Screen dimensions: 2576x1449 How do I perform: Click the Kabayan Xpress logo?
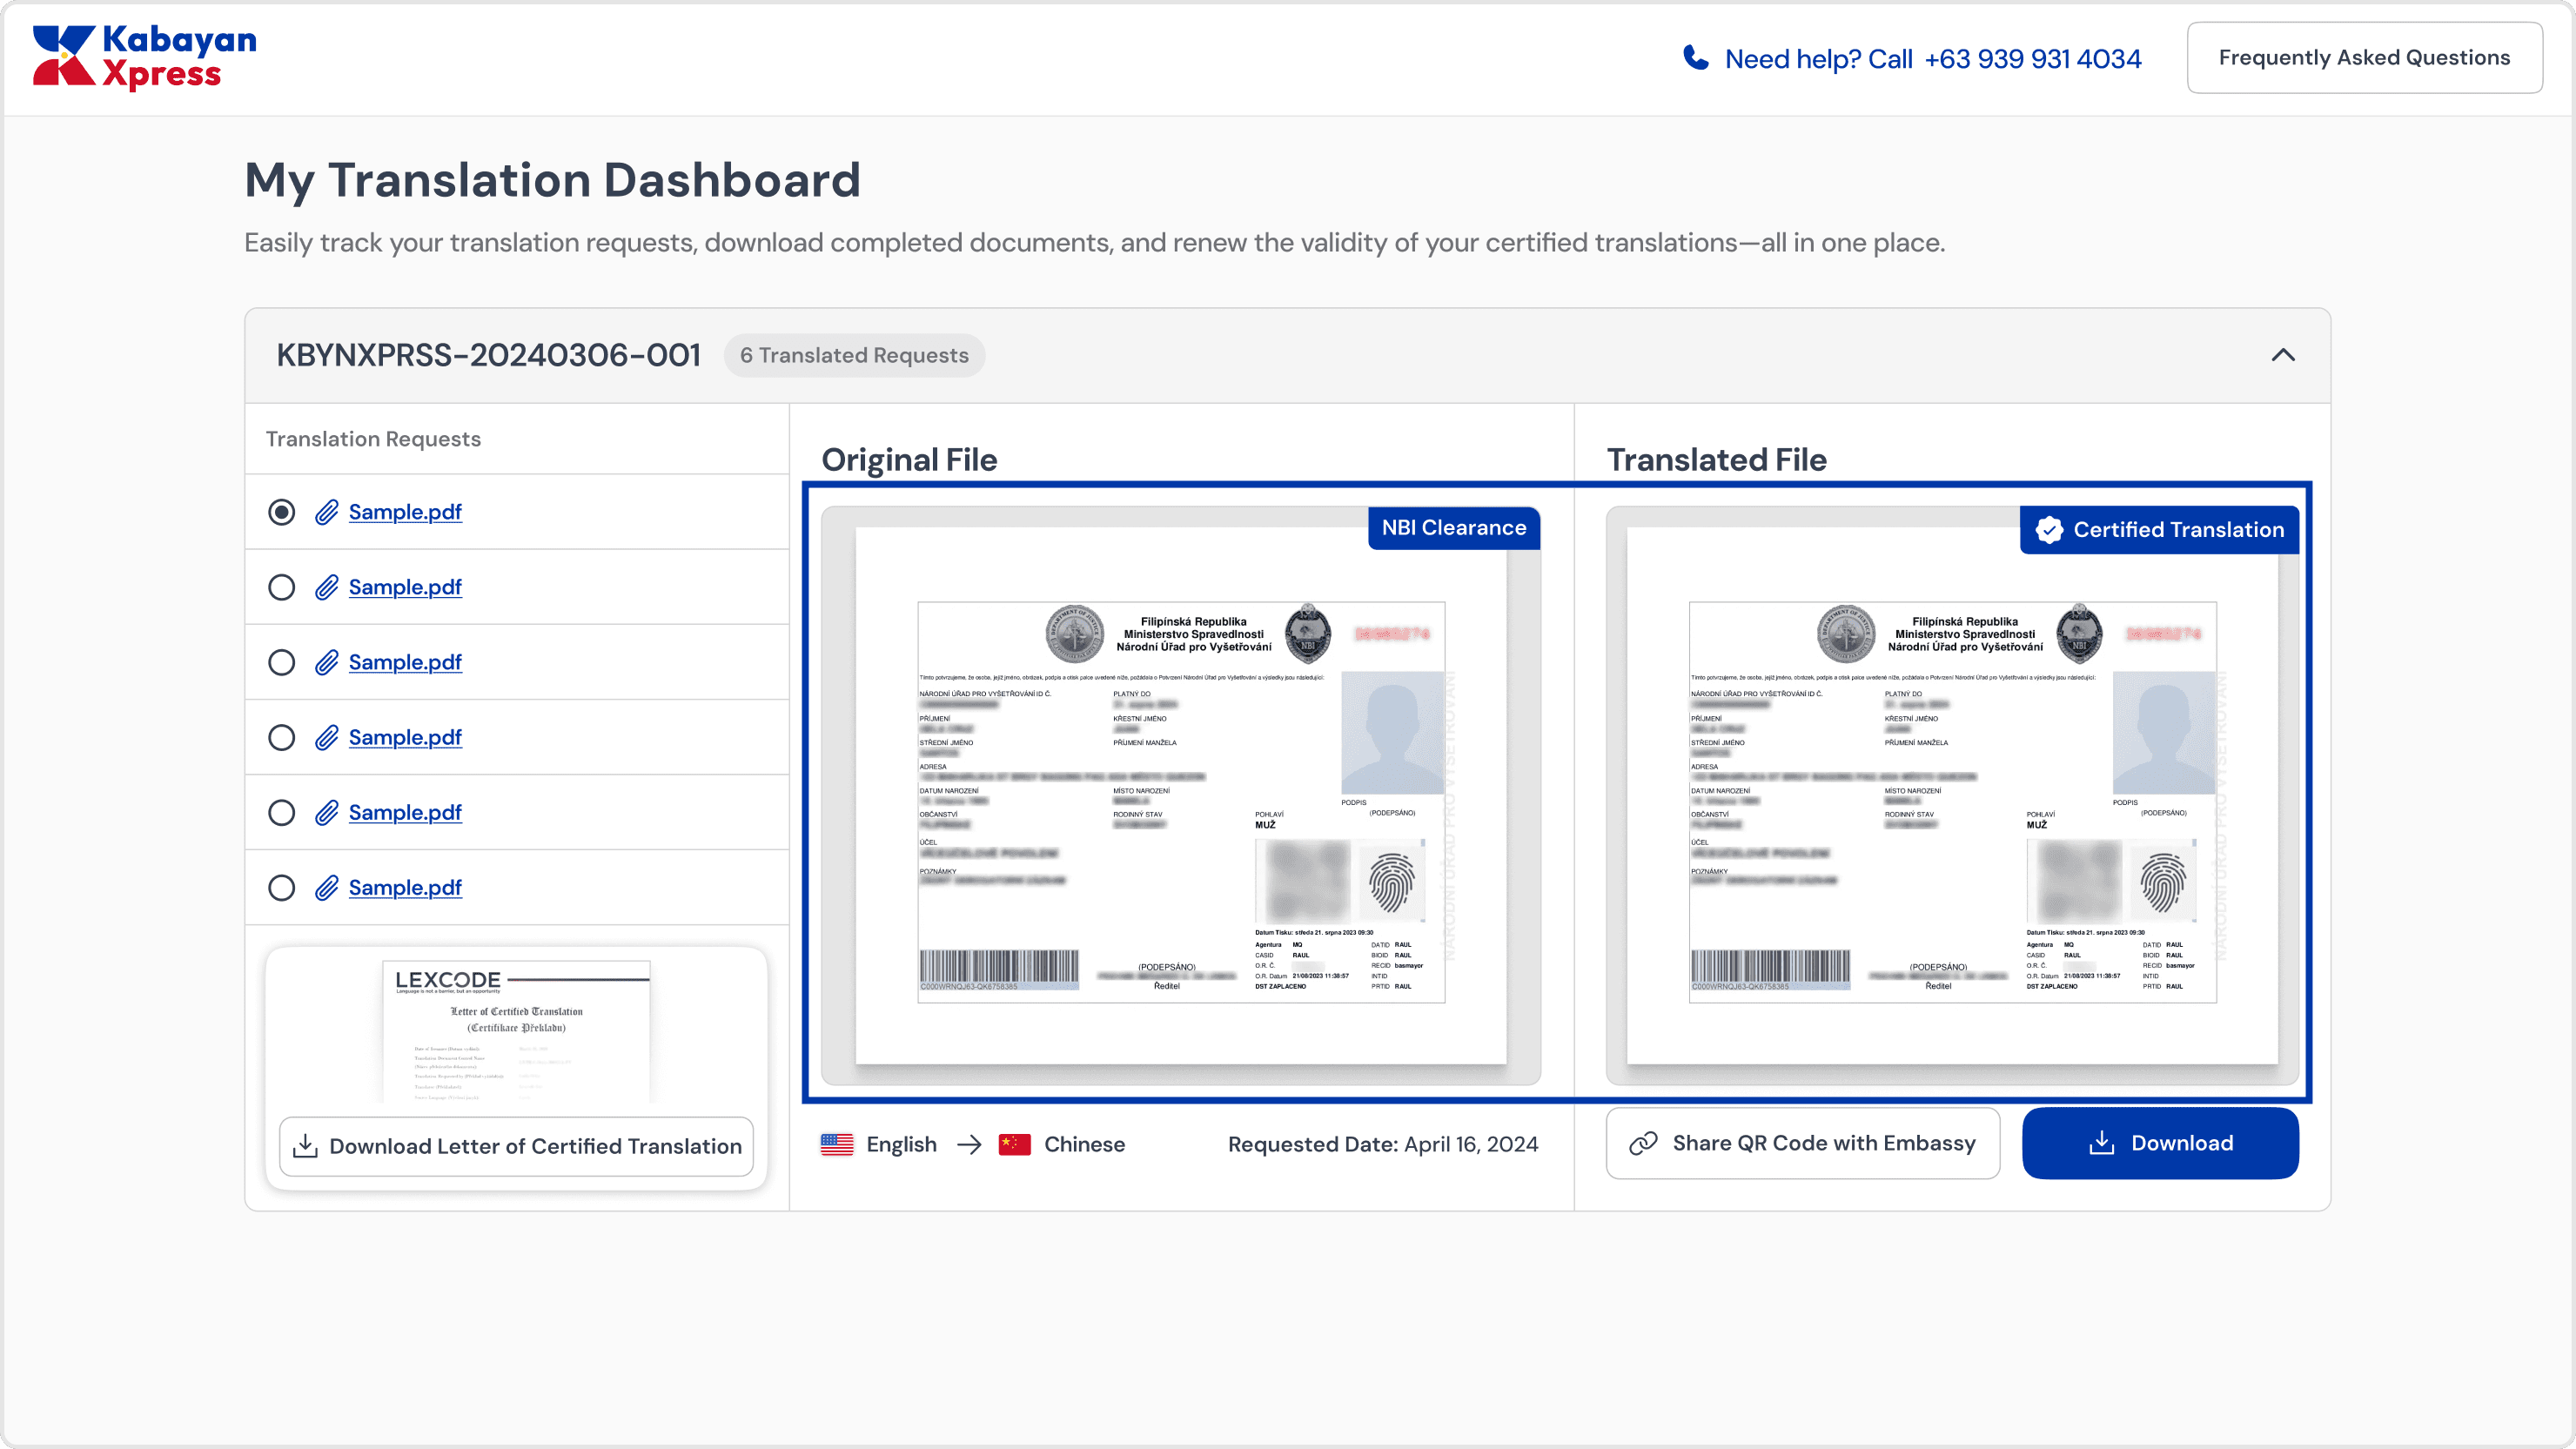(144, 57)
